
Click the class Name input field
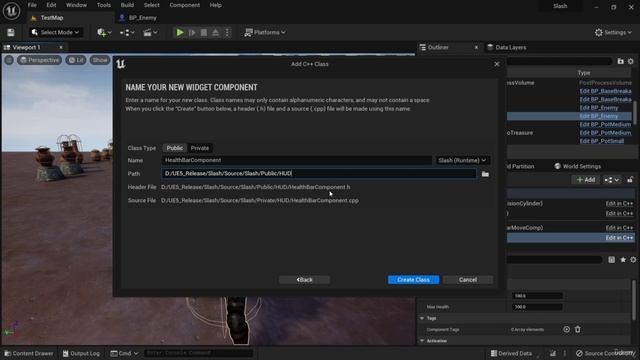coord(297,160)
